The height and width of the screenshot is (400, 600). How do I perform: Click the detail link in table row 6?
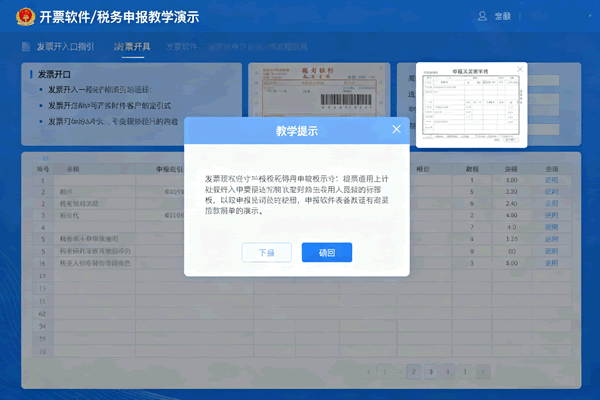552,240
